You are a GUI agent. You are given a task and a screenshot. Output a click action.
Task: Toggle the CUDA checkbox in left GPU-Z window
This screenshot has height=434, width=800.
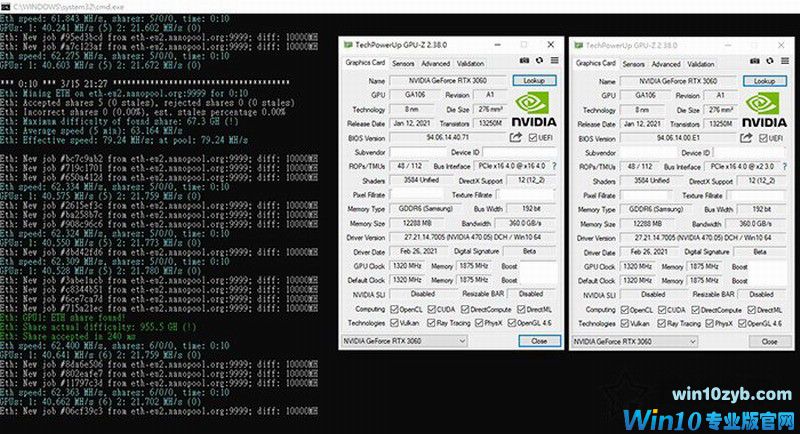pos(432,309)
